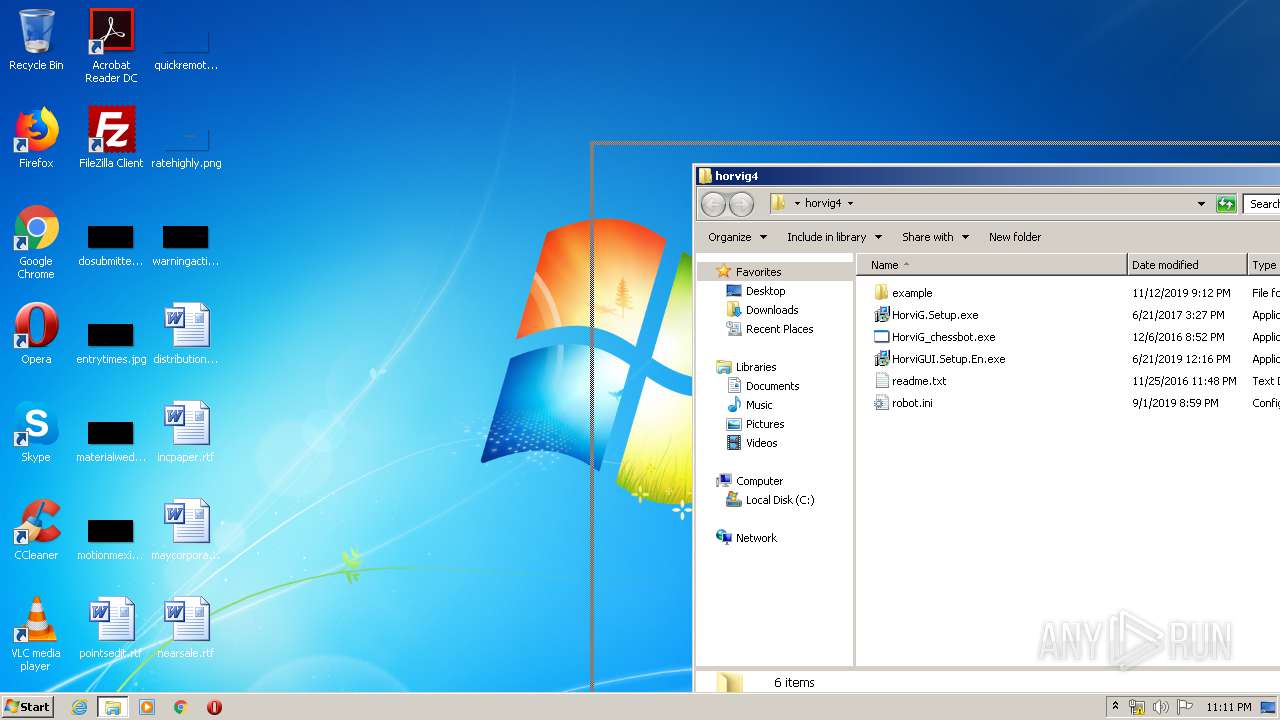Screen dimensions: 1280x720
Task: Select the maycorpora Word document on desktop
Action: pyautogui.click(x=186, y=530)
